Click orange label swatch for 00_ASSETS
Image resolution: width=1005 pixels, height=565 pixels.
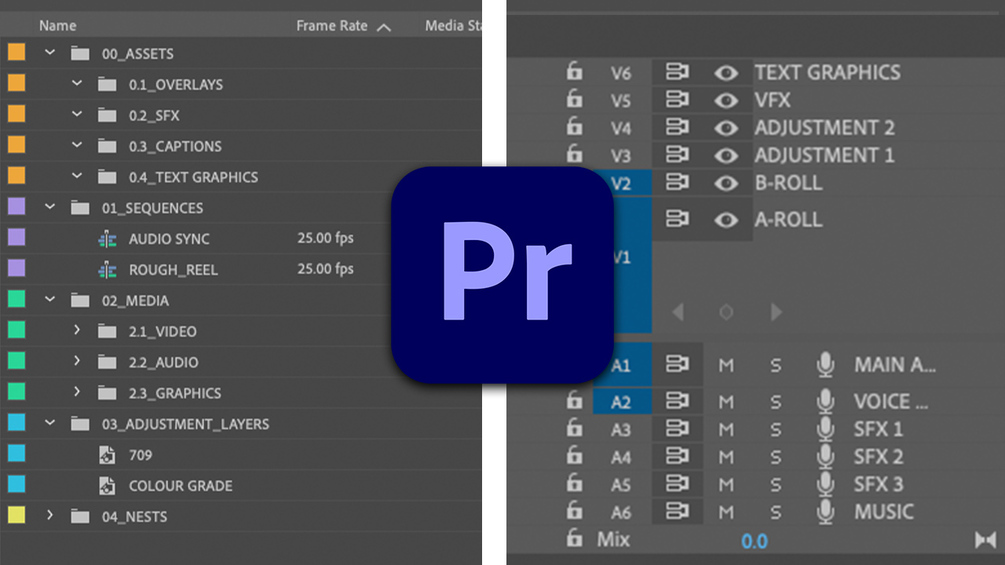click(x=17, y=52)
